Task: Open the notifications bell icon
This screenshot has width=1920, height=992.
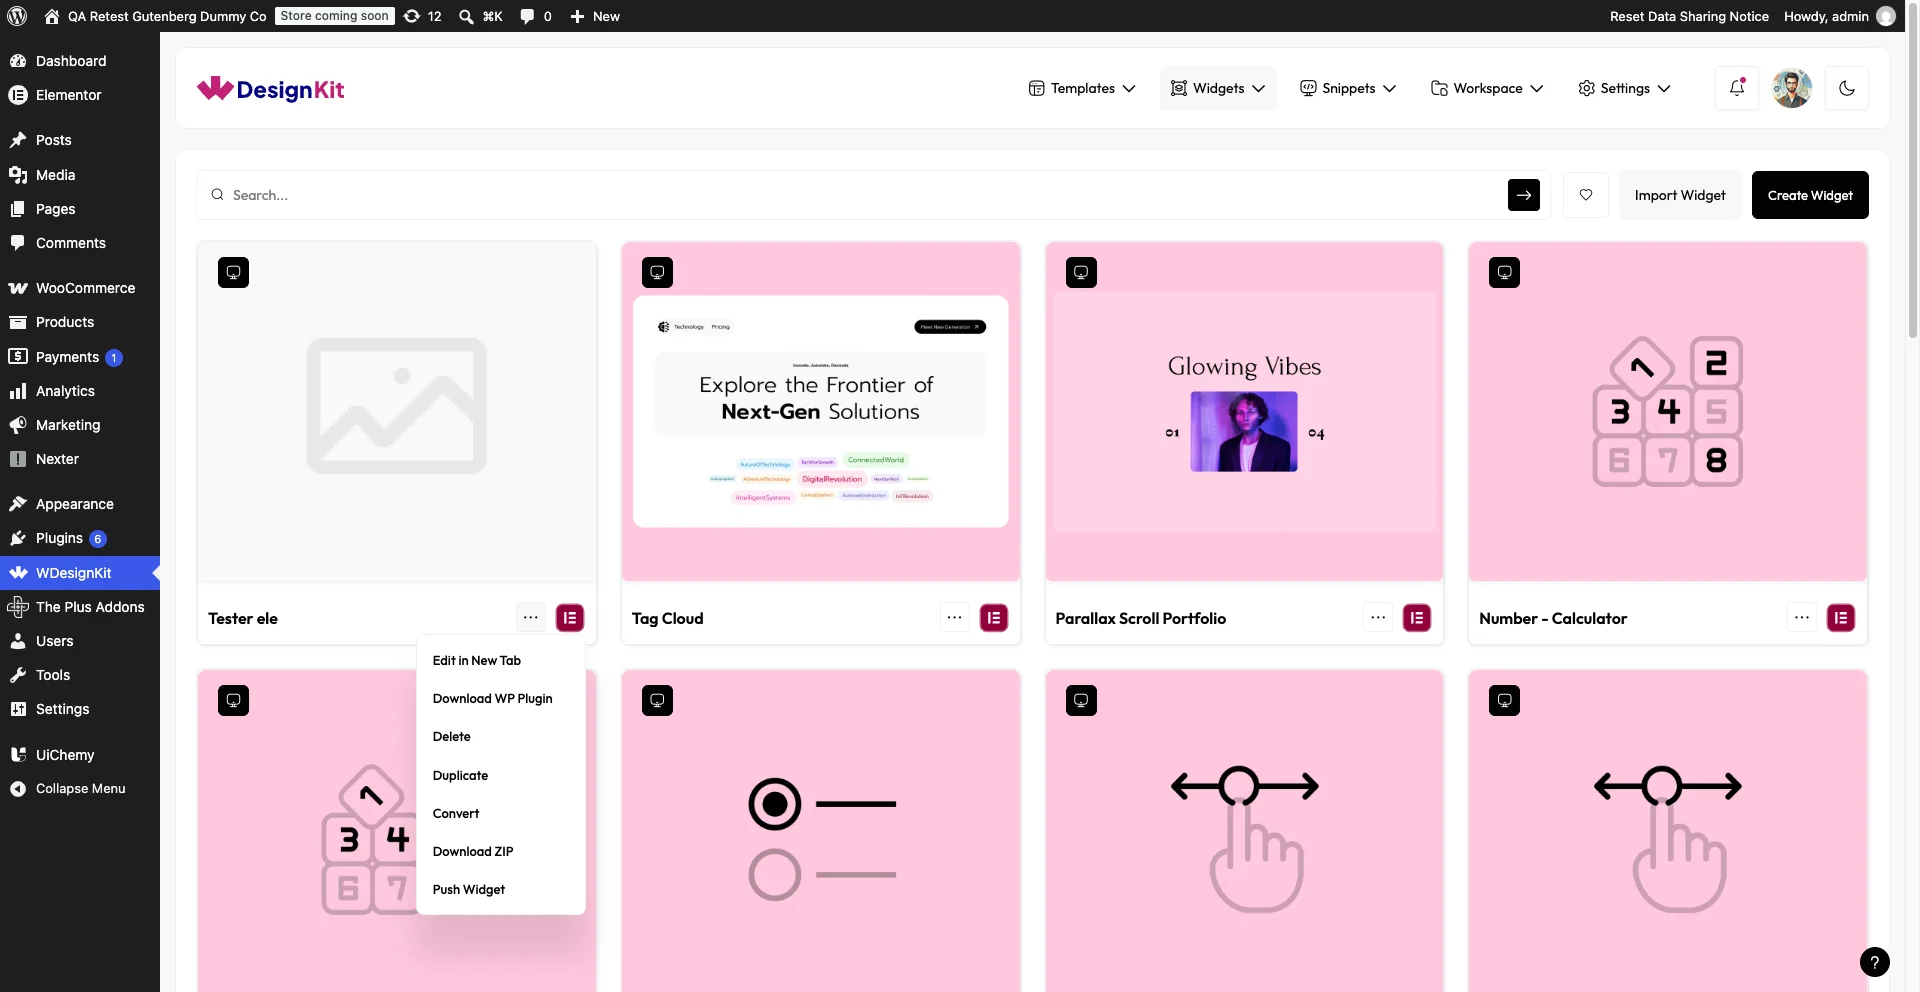Action: point(1737,88)
